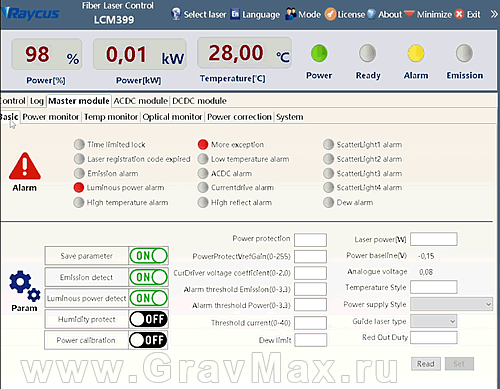Change the interface Language

[255, 14]
